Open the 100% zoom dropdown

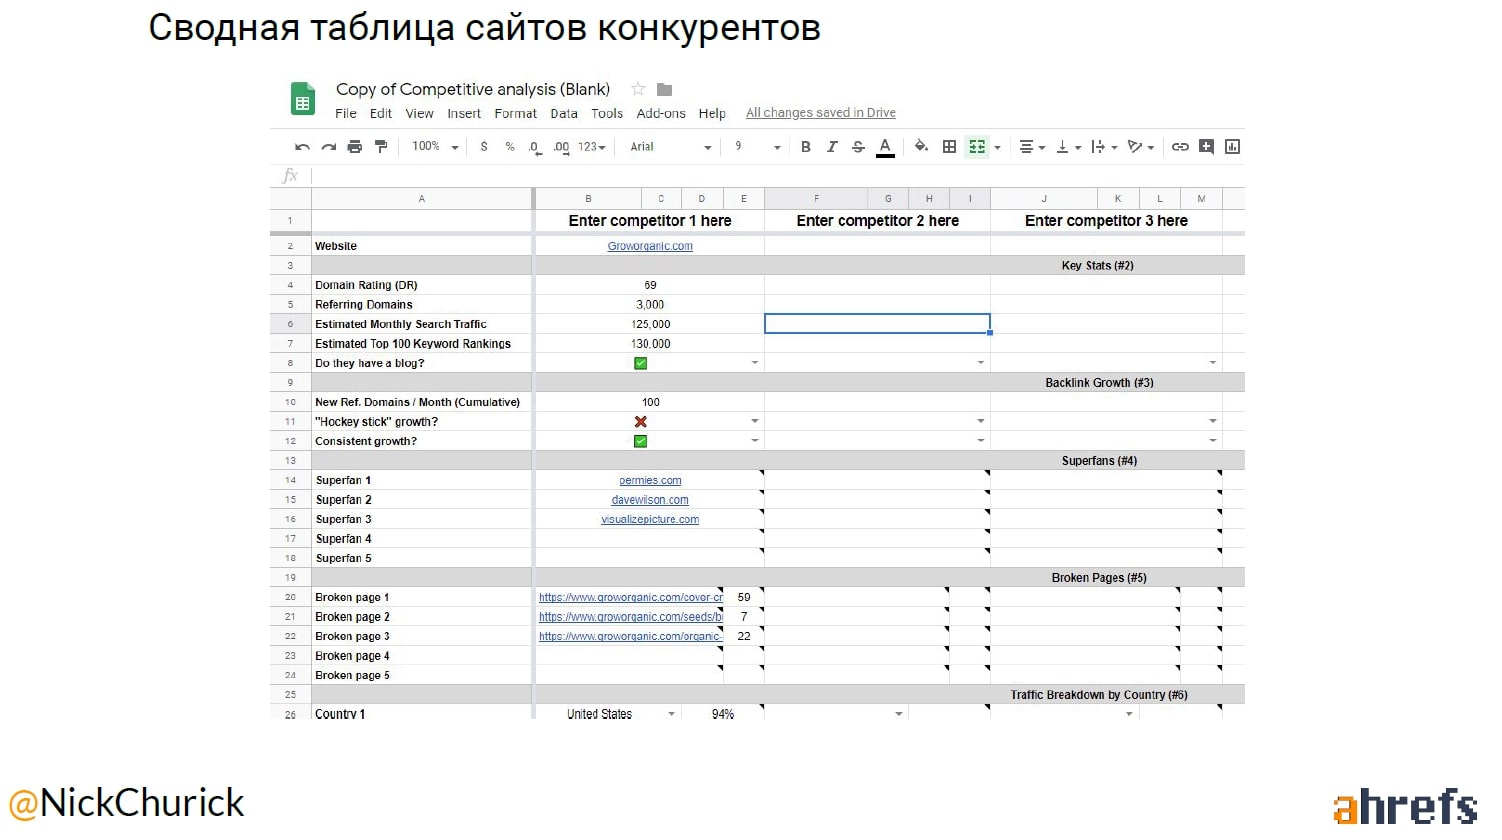(435, 147)
